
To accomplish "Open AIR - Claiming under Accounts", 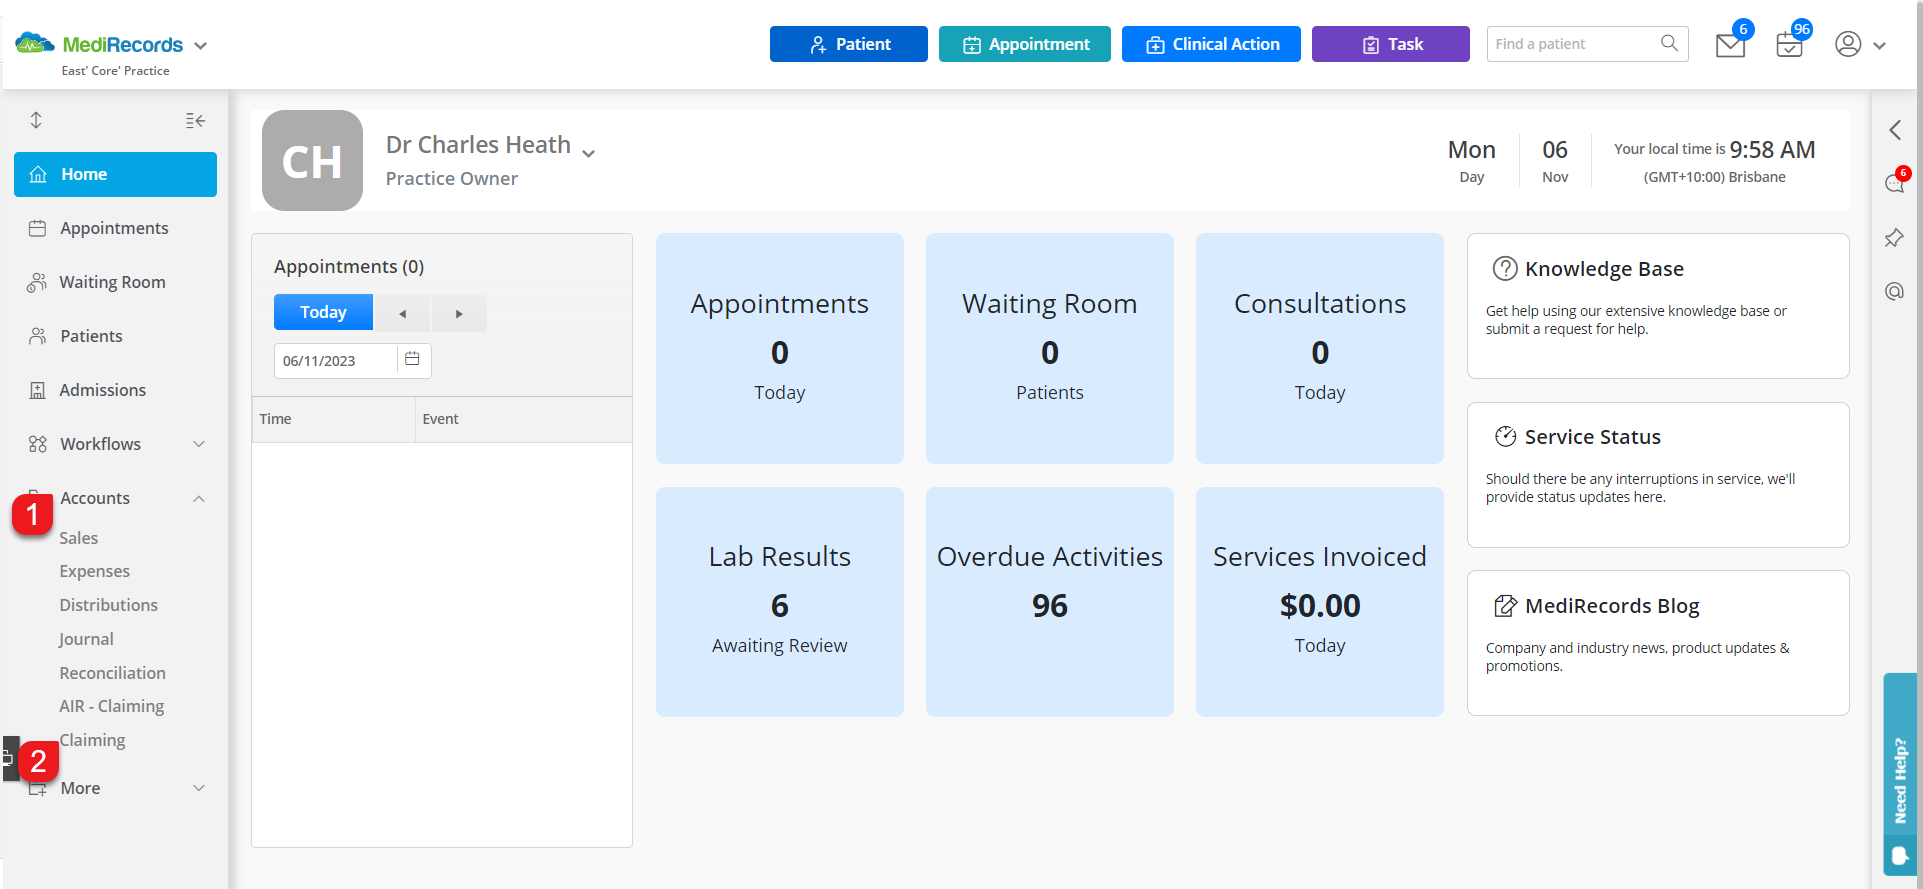I will (111, 706).
